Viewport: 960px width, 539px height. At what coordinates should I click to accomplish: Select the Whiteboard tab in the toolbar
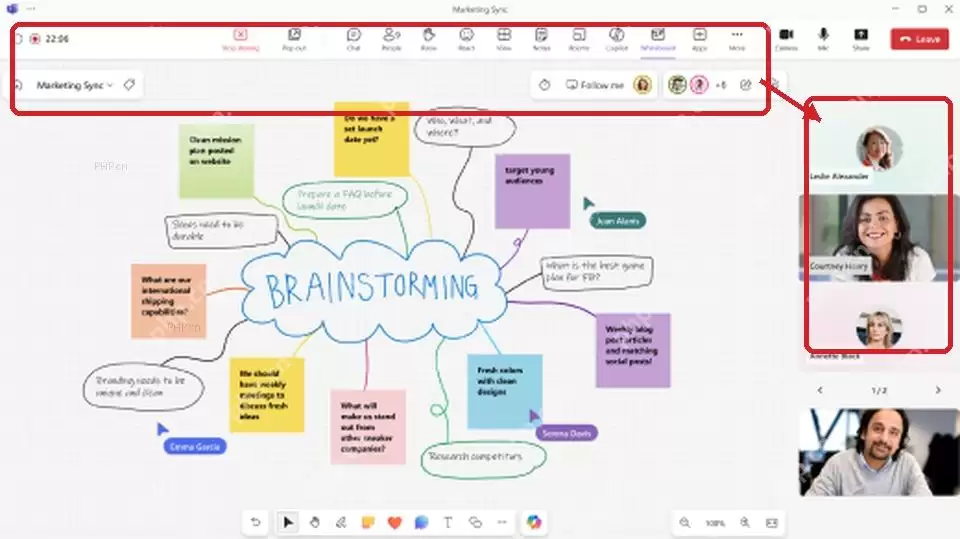pyautogui.click(x=658, y=39)
